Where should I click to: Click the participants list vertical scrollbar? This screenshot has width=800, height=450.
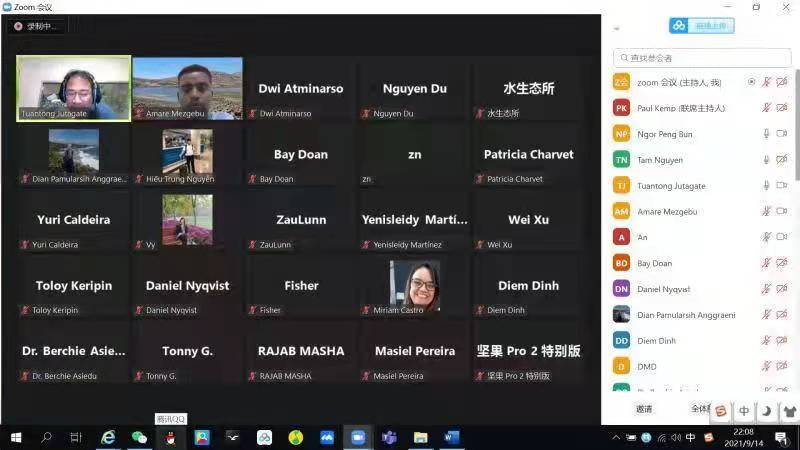point(796,130)
